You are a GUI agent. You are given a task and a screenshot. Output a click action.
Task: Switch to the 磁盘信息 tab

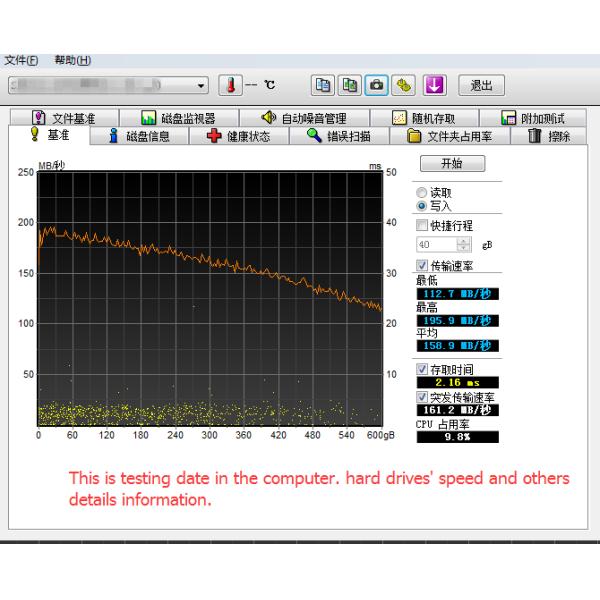tap(139, 136)
